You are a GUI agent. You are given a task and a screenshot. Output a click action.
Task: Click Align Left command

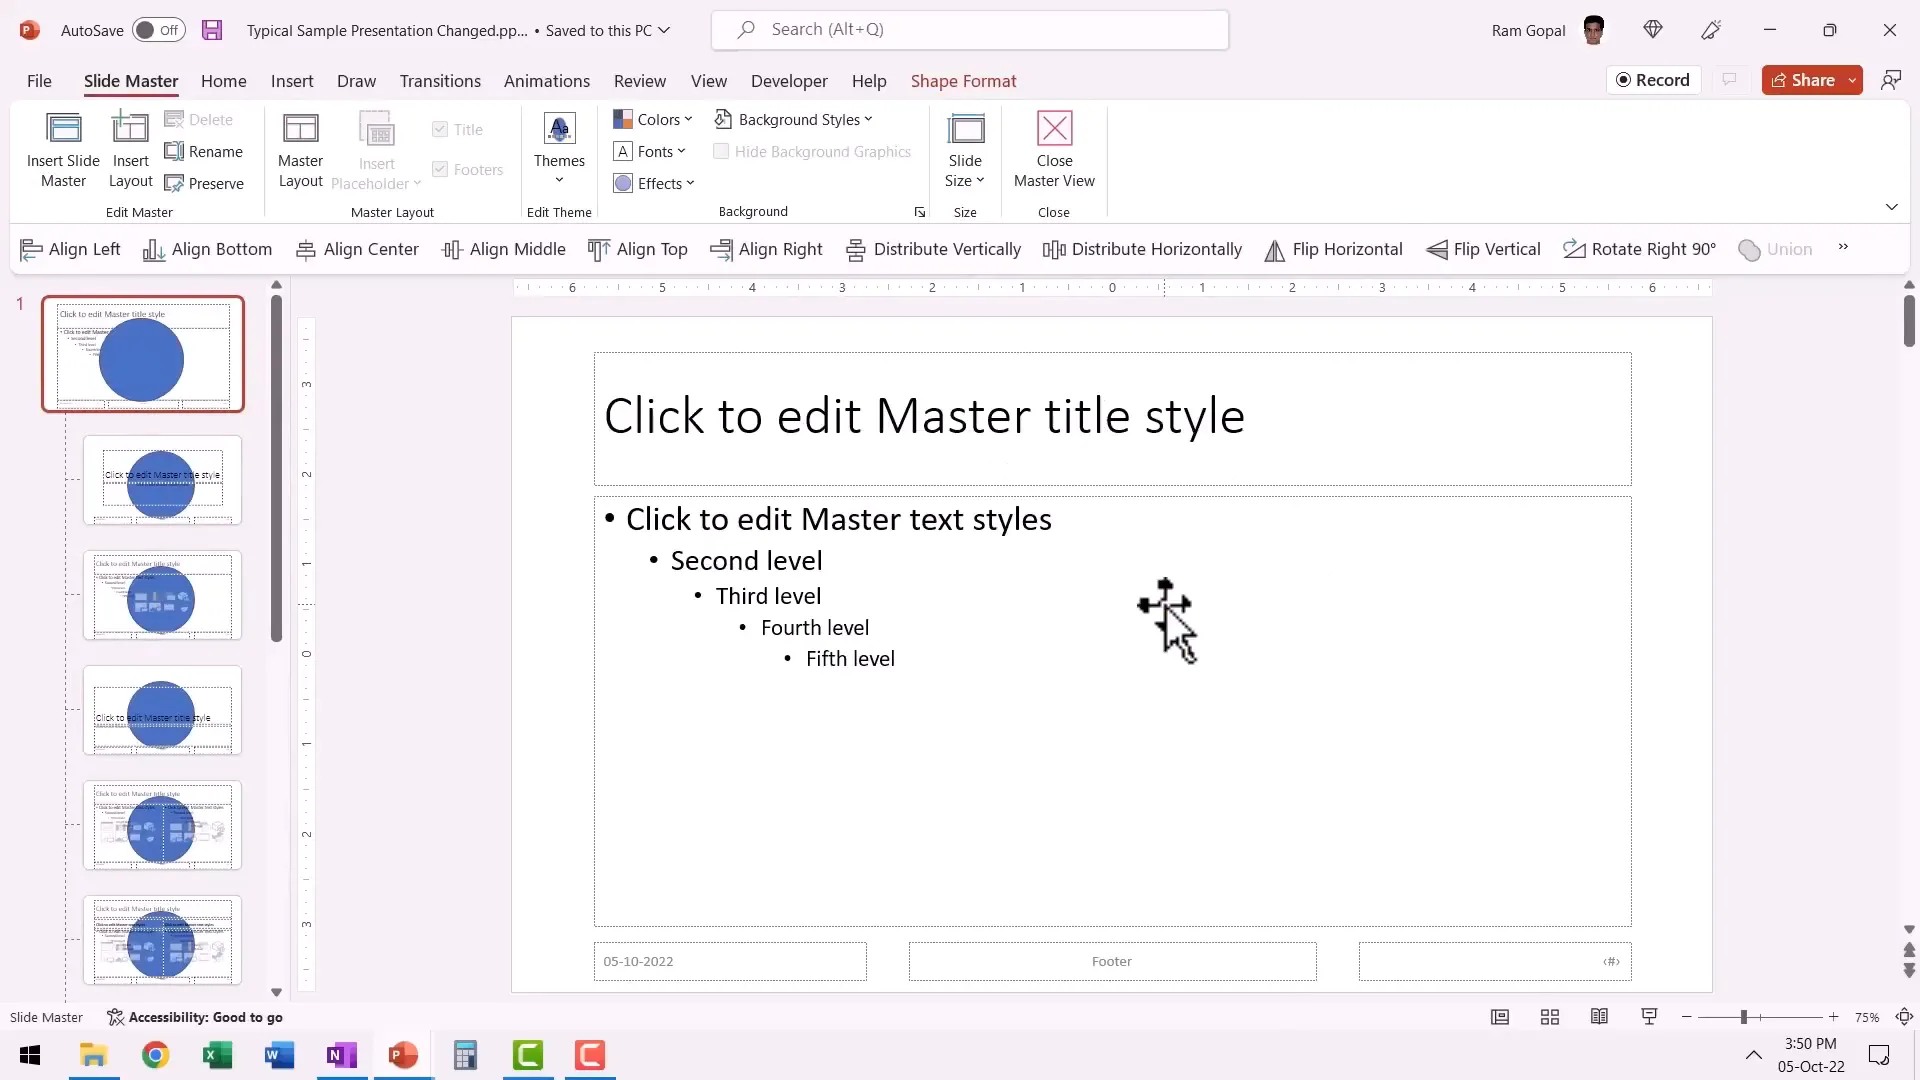click(71, 249)
